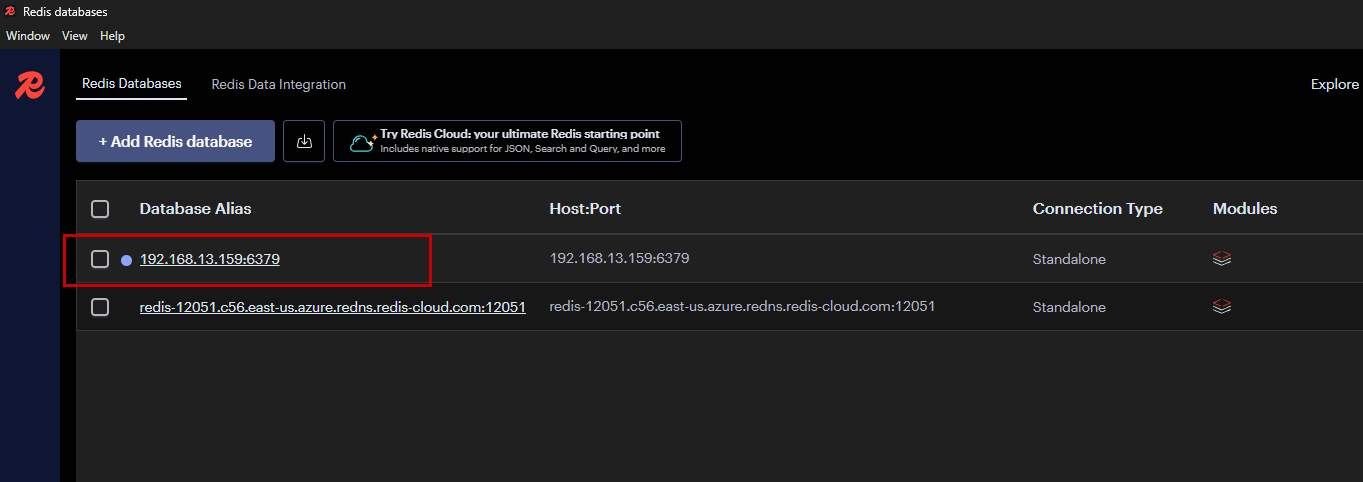Check the box for redis-12051 cloud database
This screenshot has width=1363, height=482.
tap(100, 307)
